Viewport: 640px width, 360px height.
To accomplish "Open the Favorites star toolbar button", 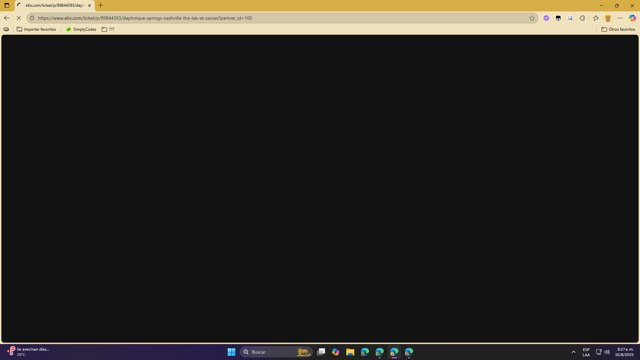I will pyautogui.click(x=596, y=18).
